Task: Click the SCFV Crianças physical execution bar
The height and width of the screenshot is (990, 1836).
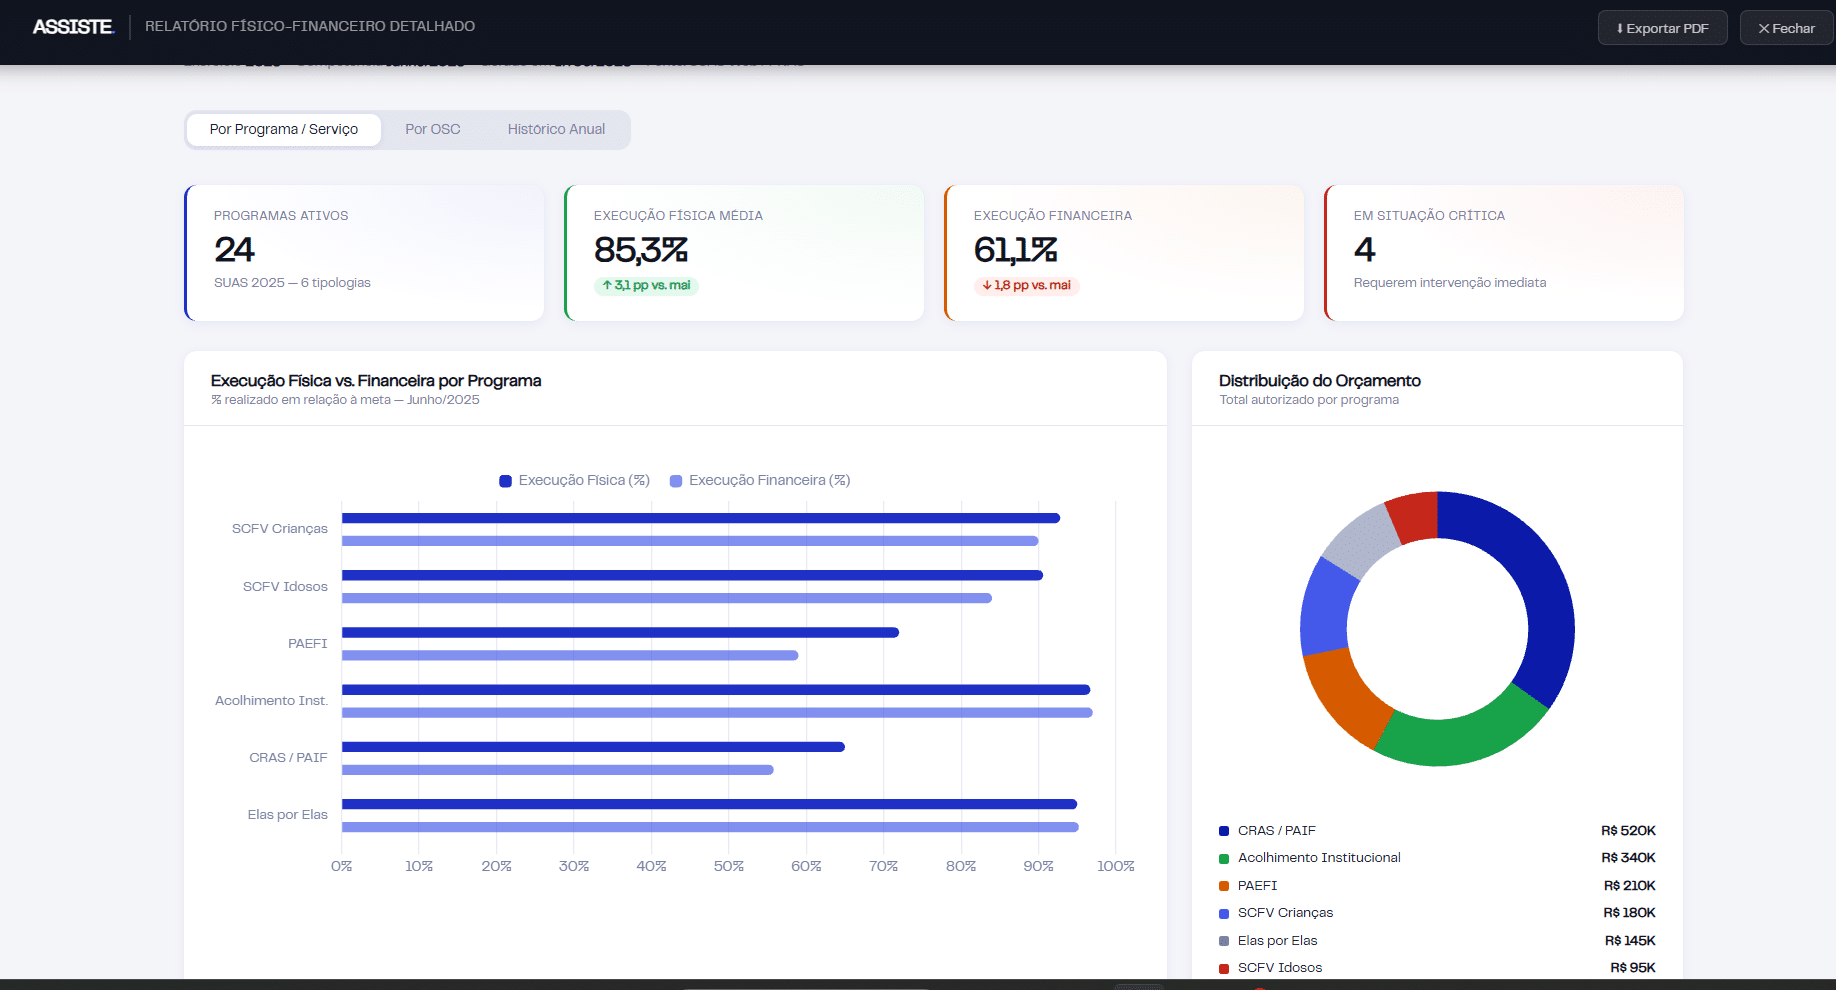Action: click(701, 518)
